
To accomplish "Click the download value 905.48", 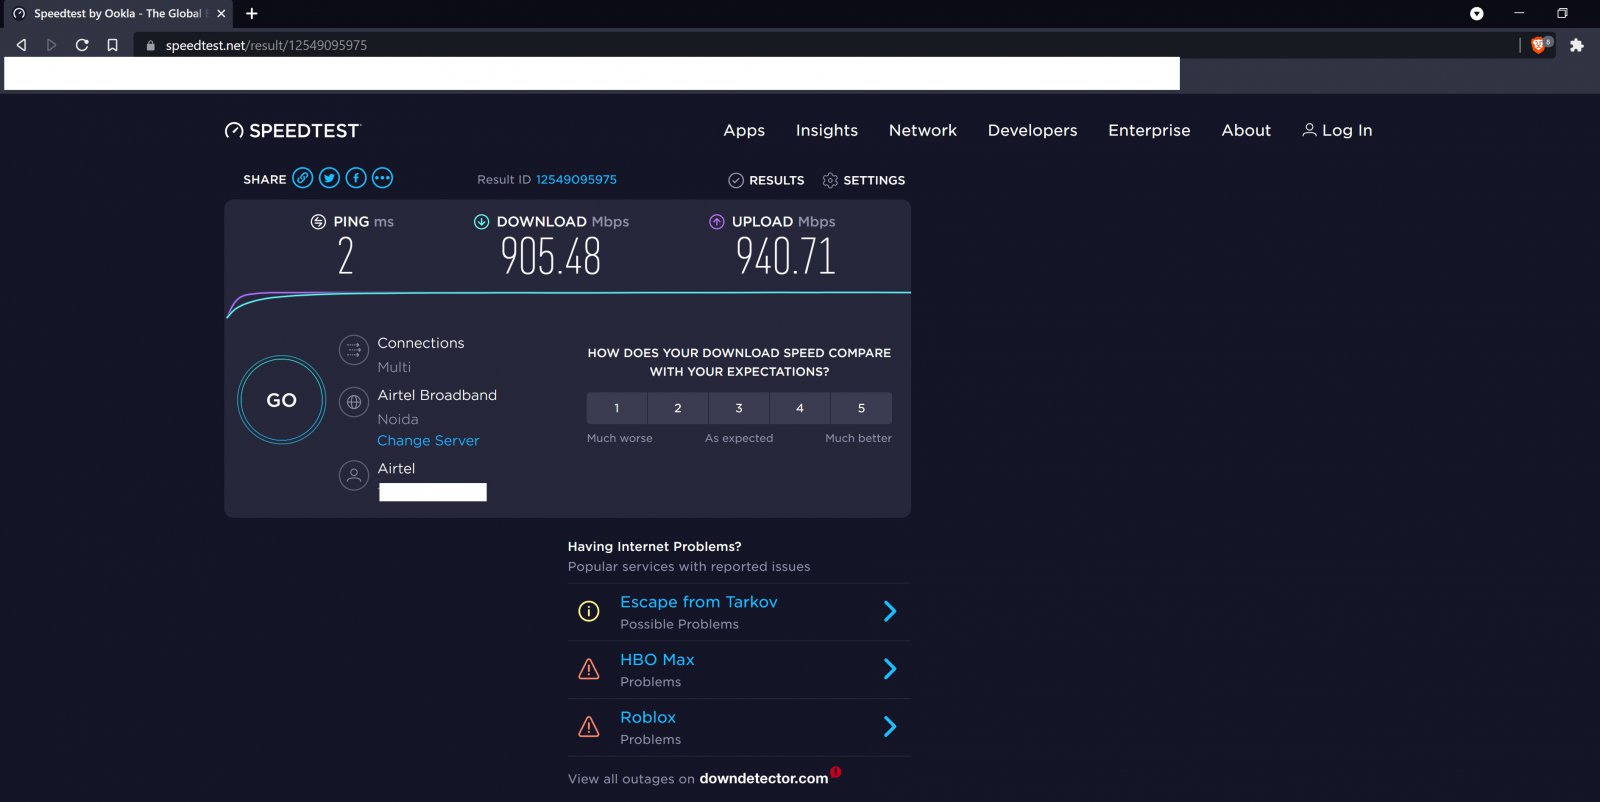I will coord(551,256).
